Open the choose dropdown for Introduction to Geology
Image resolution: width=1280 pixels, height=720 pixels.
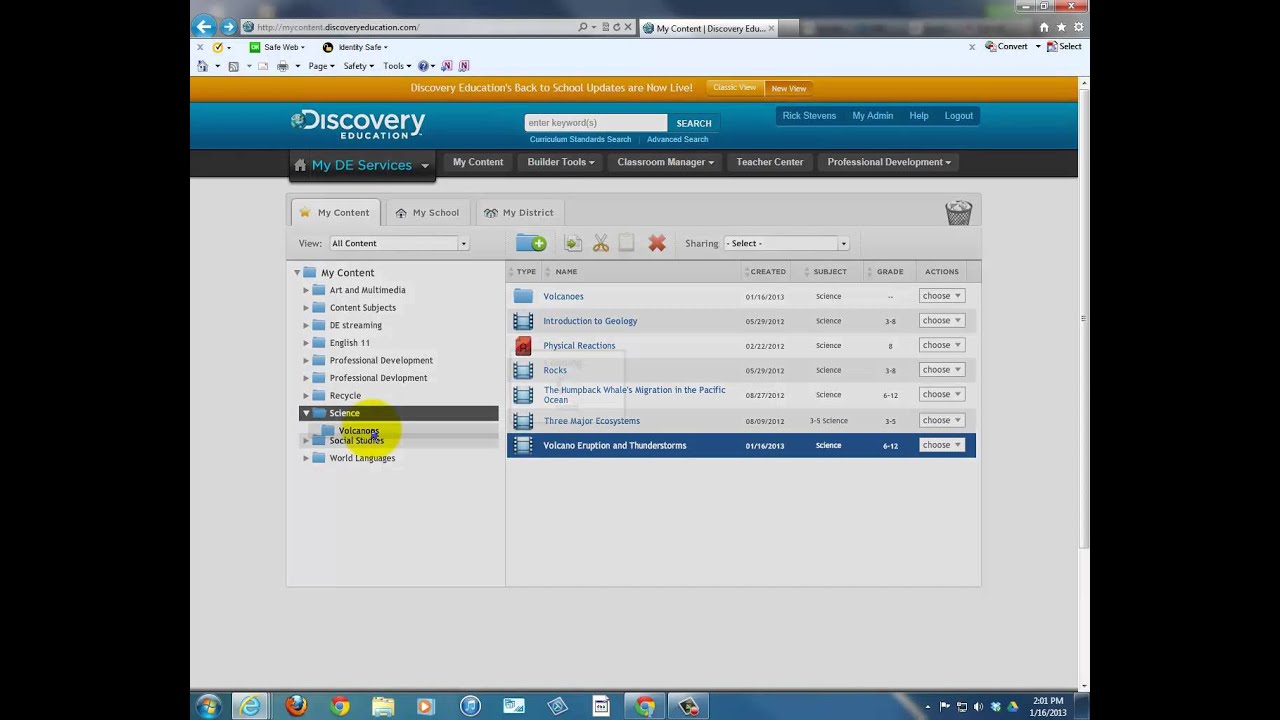(941, 321)
